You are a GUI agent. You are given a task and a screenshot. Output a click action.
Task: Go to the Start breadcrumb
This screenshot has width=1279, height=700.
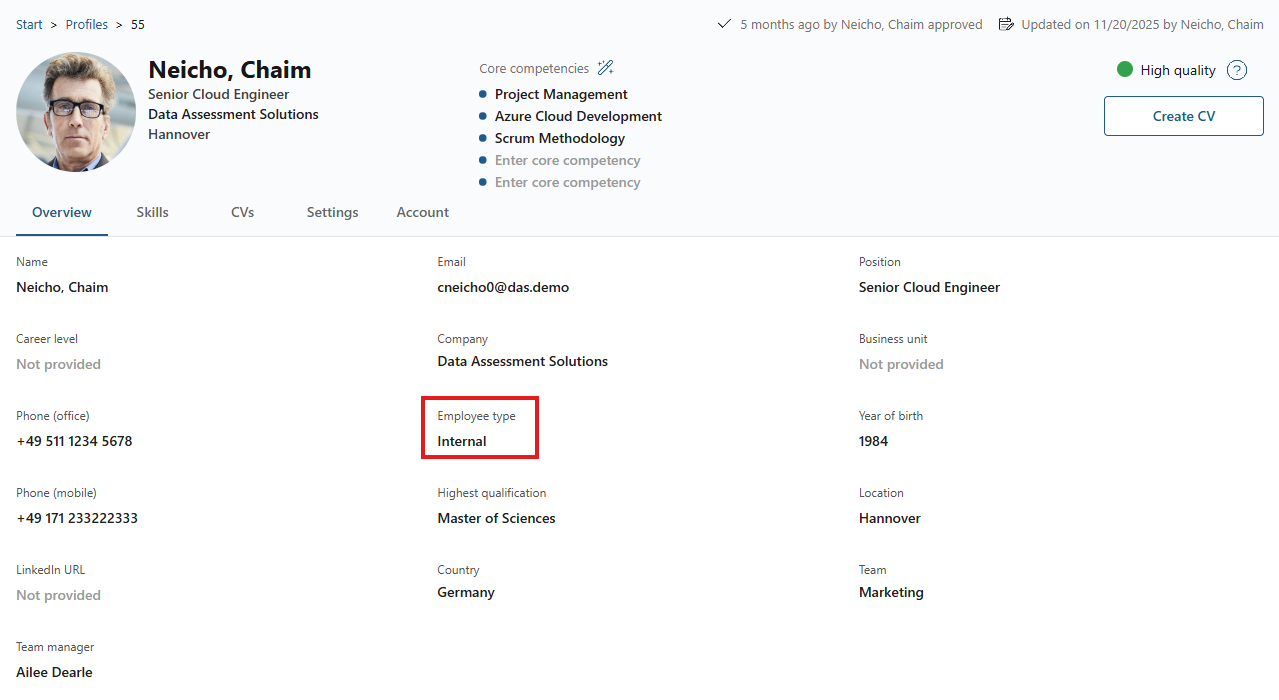(x=29, y=24)
